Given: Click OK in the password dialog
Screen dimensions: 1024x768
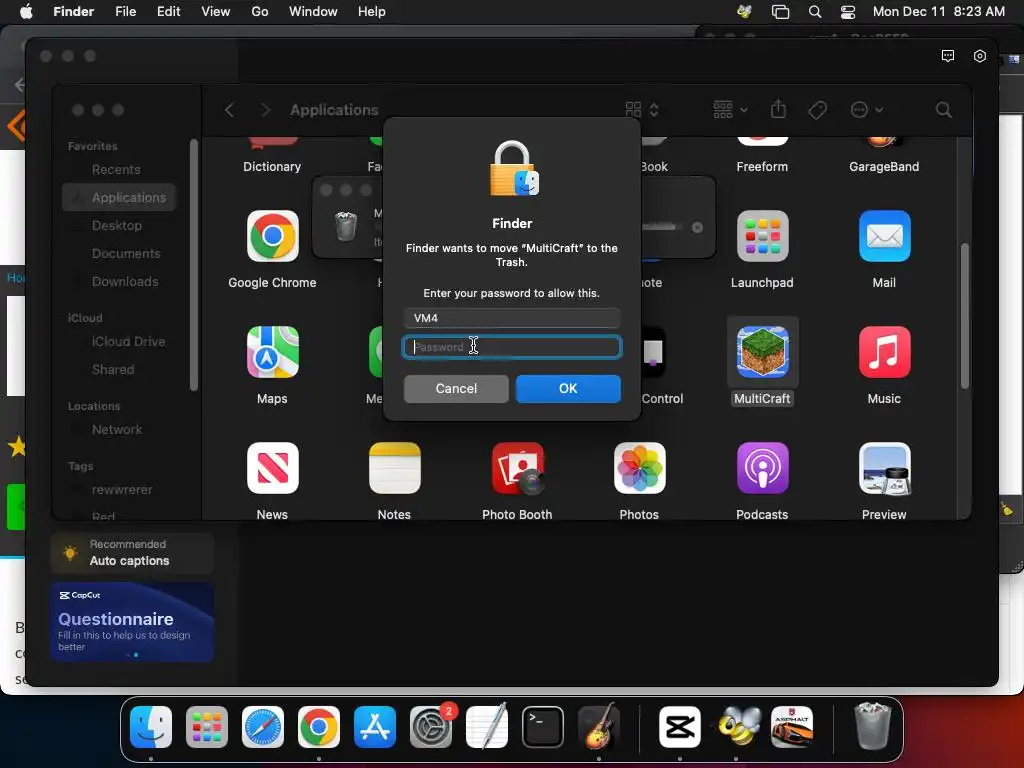Looking at the screenshot, I should (568, 389).
